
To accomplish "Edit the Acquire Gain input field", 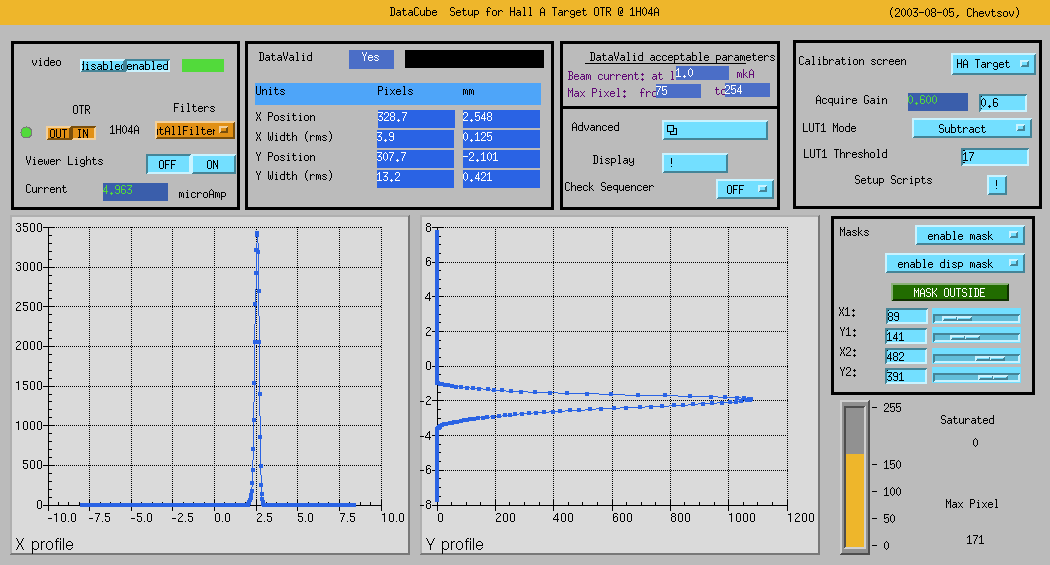I will tap(1002, 102).
